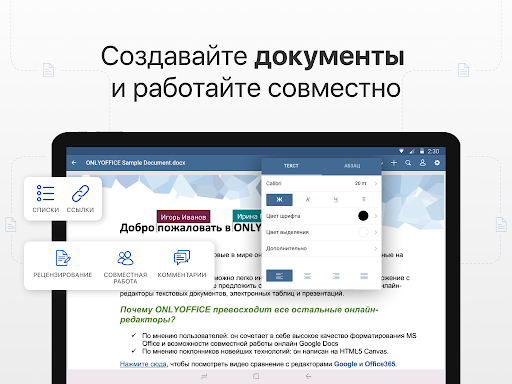
Task: Select the Списки lists icon
Action: click(45, 193)
